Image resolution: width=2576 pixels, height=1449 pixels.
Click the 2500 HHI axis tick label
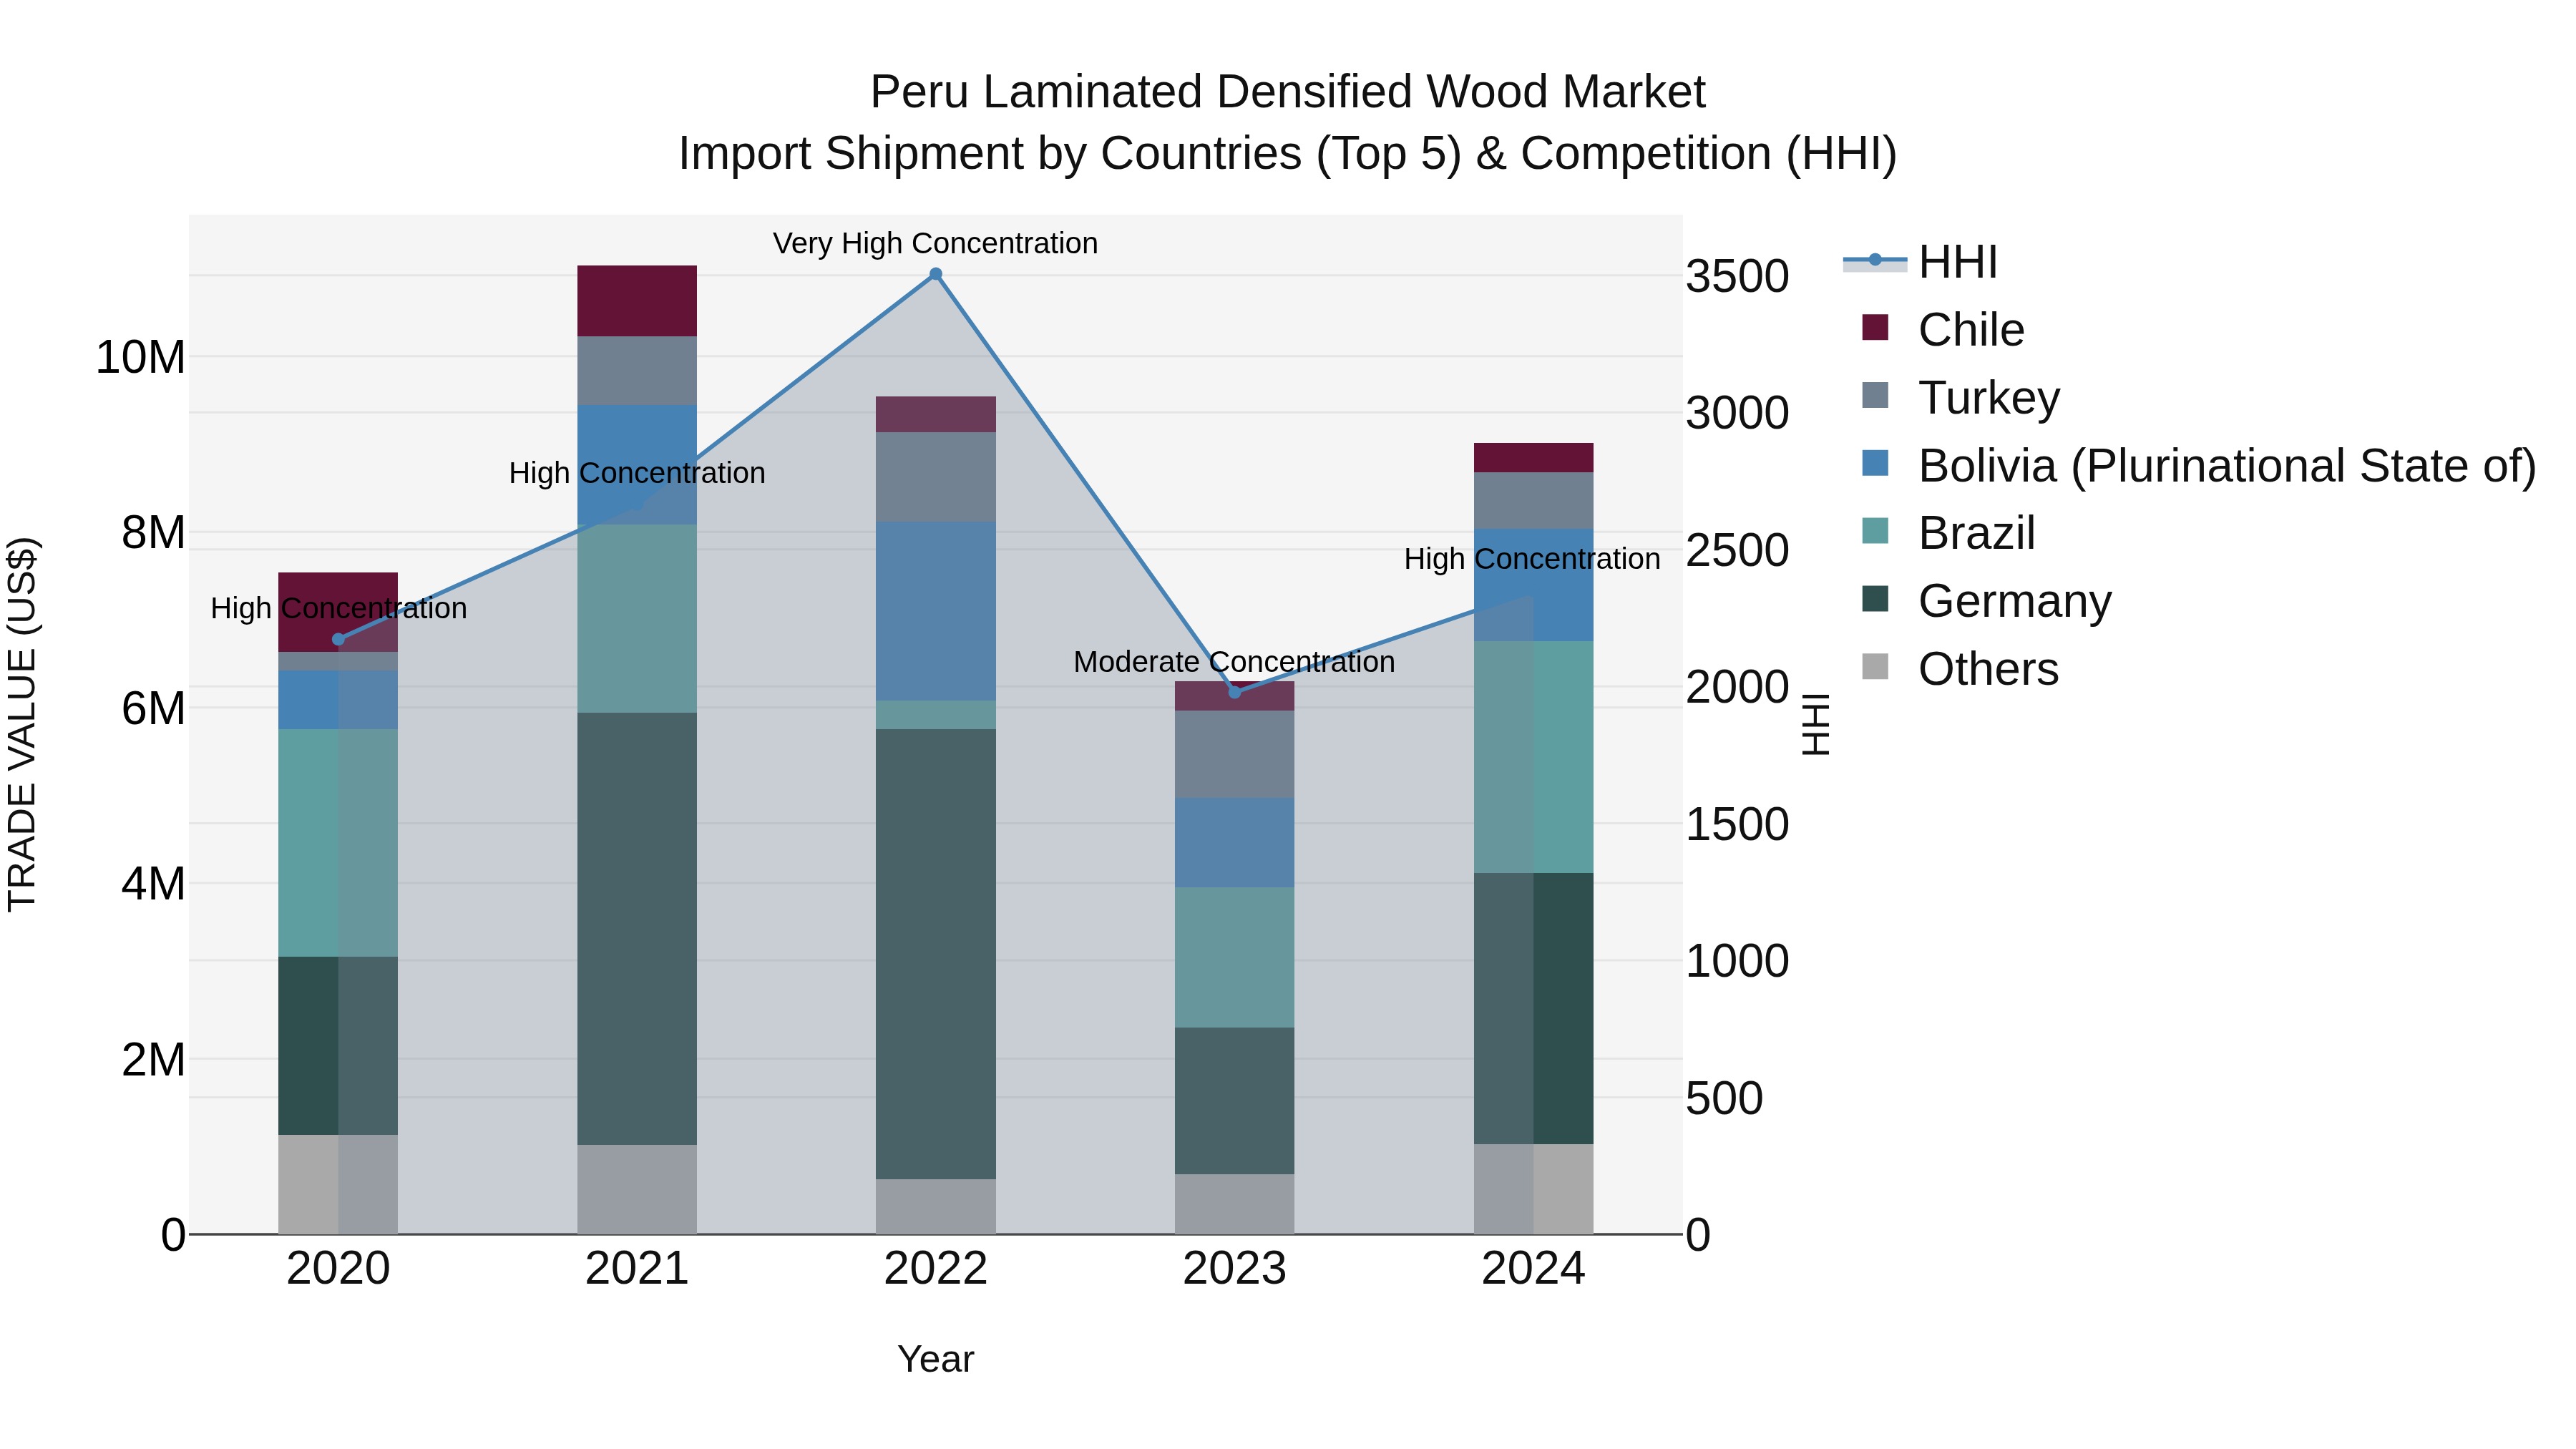point(1737,550)
